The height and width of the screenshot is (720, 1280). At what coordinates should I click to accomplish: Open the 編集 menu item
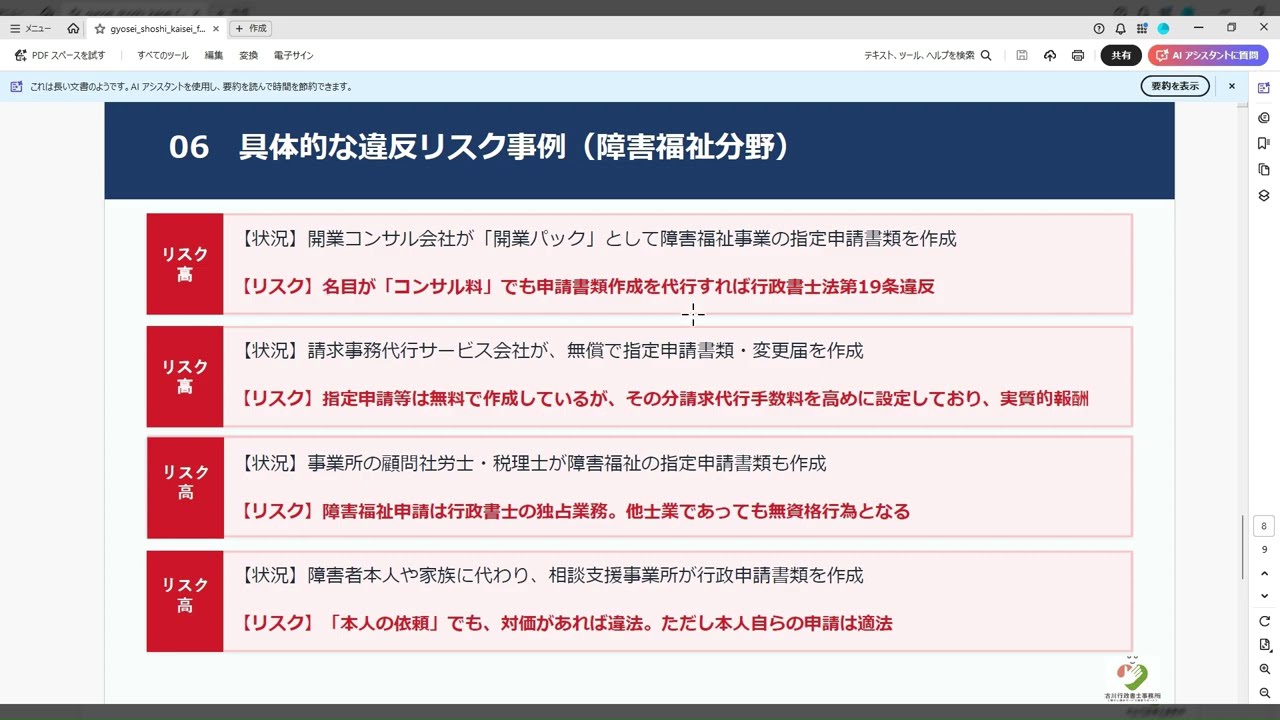214,56
